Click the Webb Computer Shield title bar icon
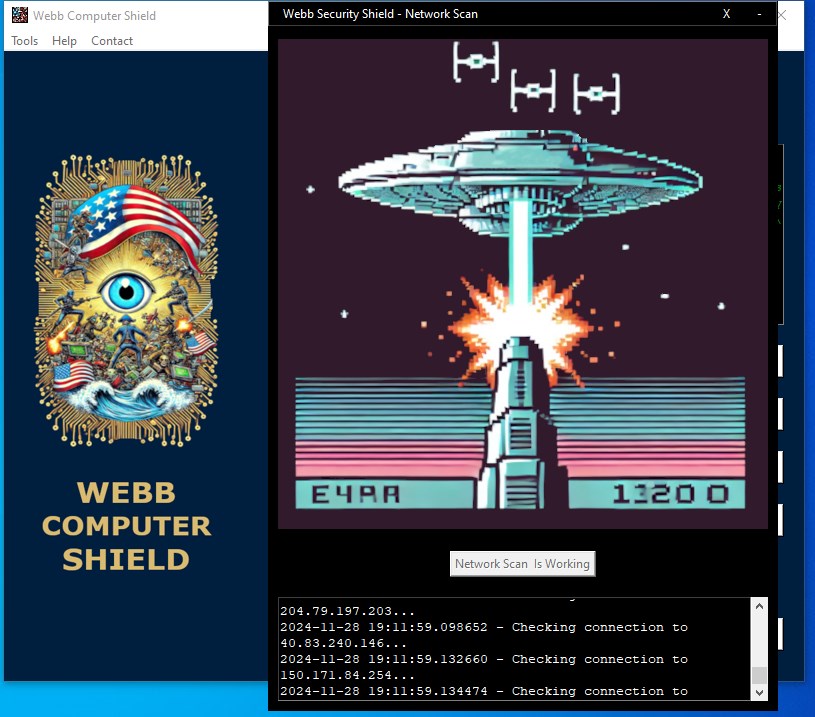Screen dimensions: 815x717 coord(20,15)
